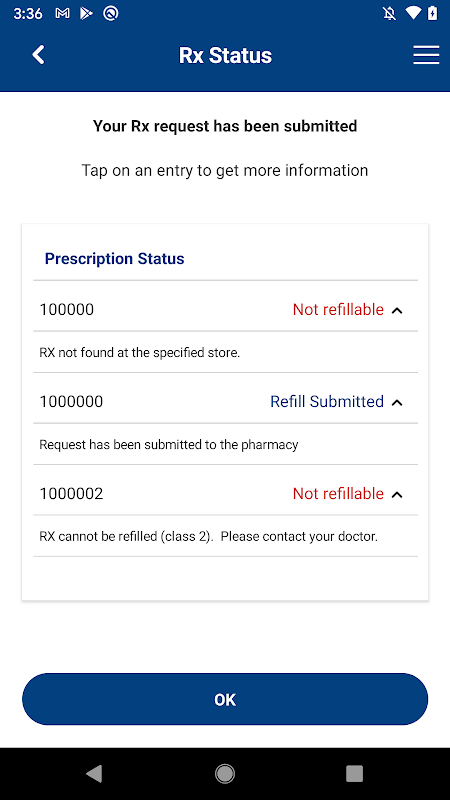Open the hamburger menu

click(426, 55)
